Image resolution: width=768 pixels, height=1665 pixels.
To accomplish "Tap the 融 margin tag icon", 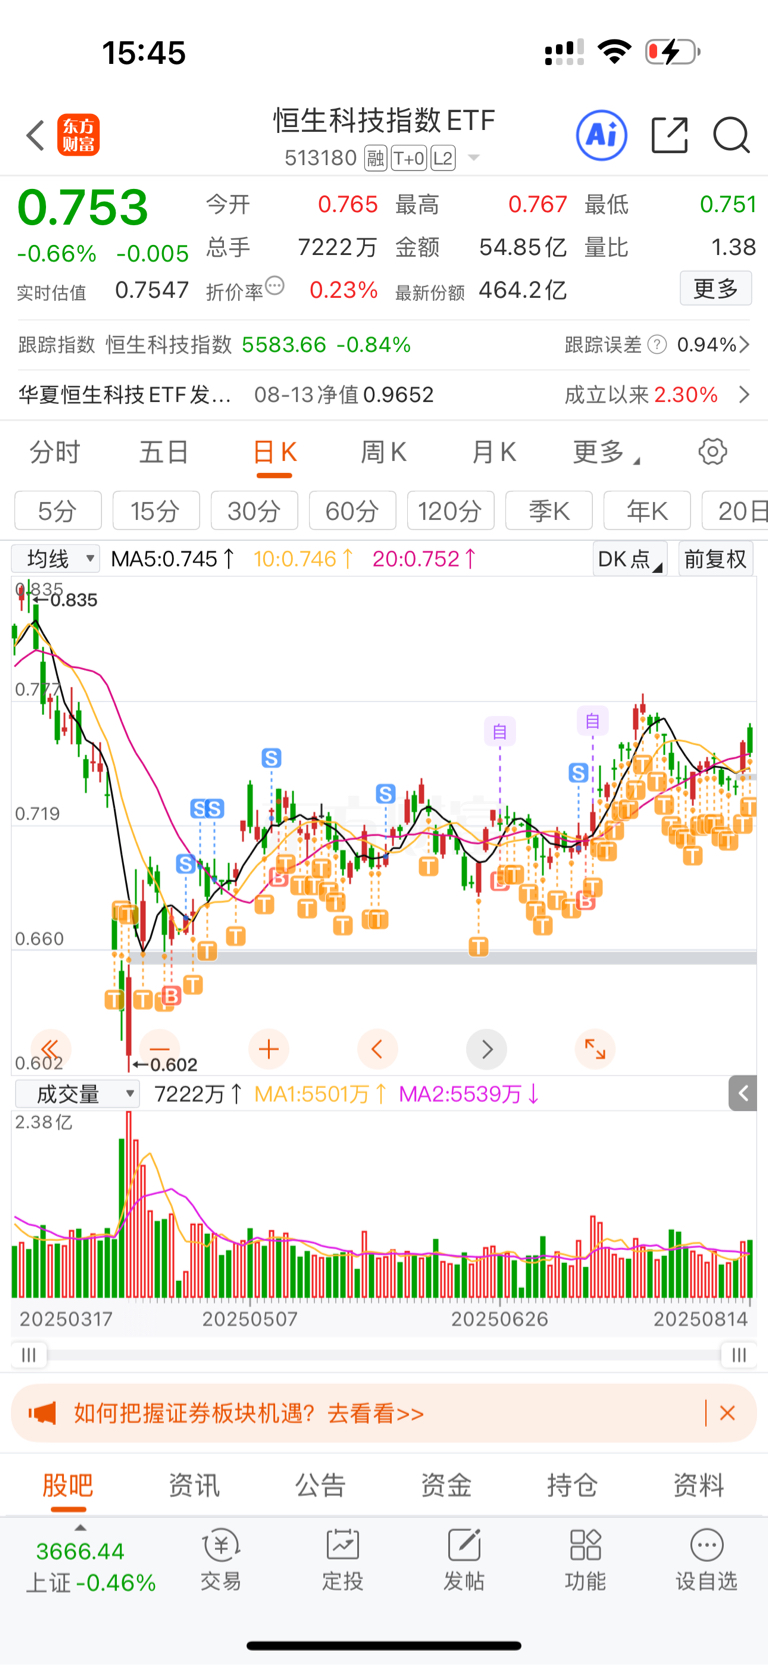I will 376,158.
